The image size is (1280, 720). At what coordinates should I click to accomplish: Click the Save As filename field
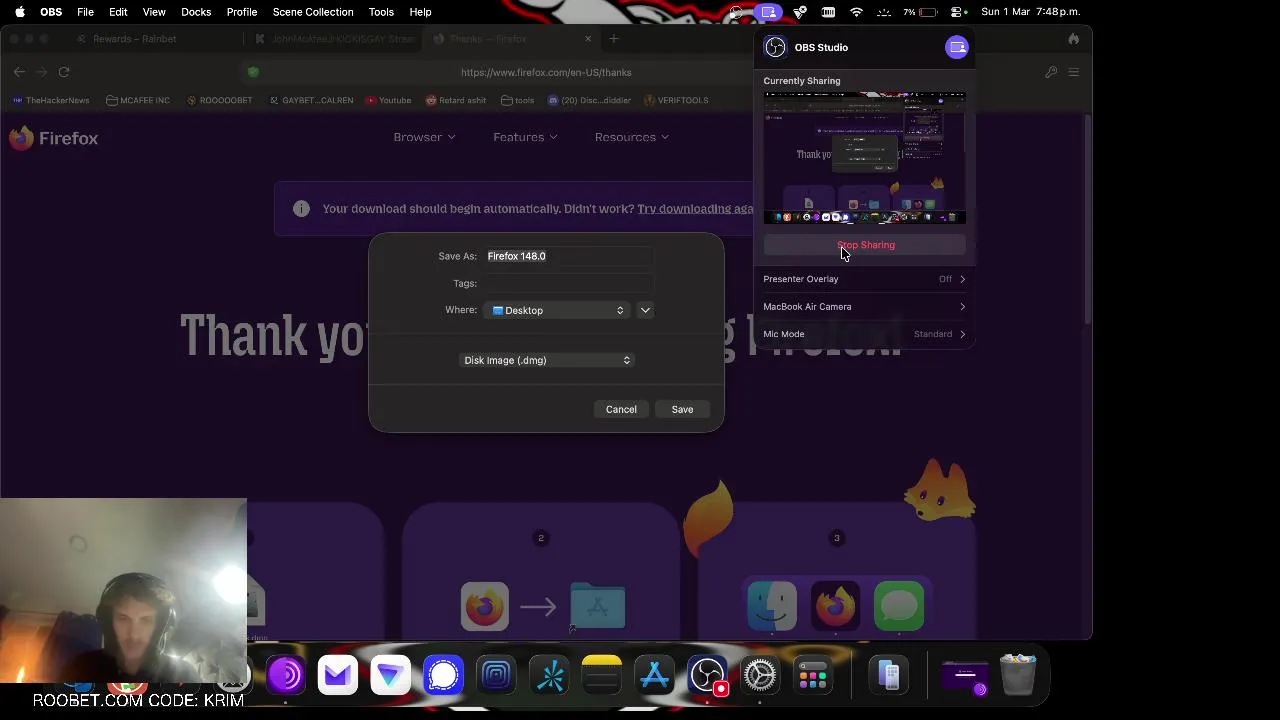[569, 256]
